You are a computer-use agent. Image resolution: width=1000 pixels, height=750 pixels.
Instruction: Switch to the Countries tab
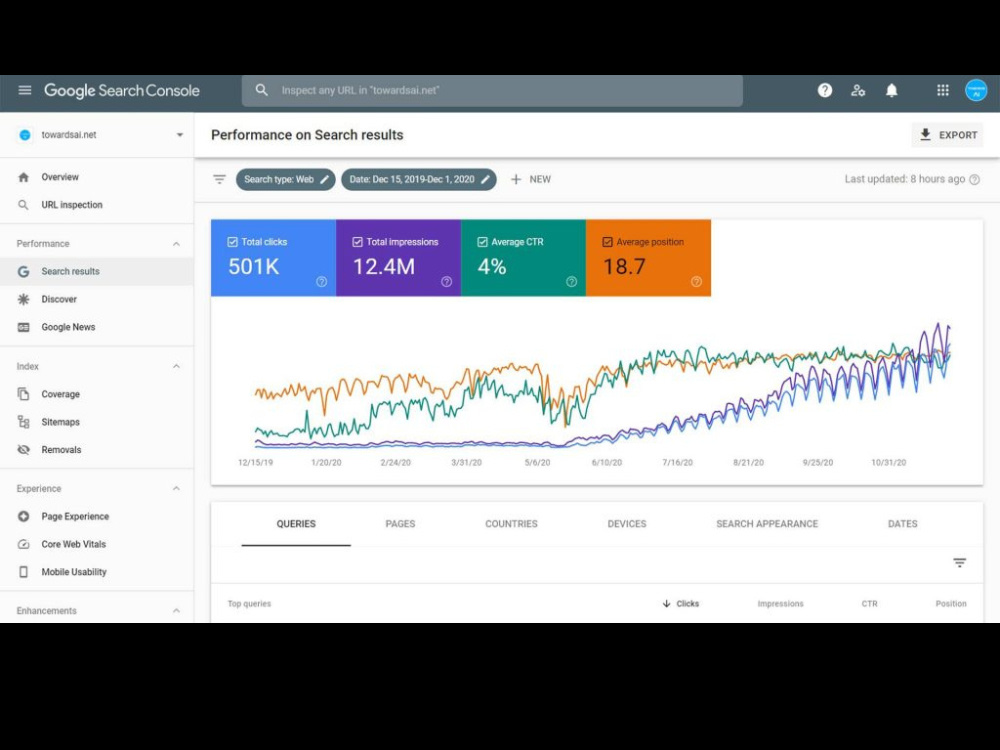[x=511, y=524]
